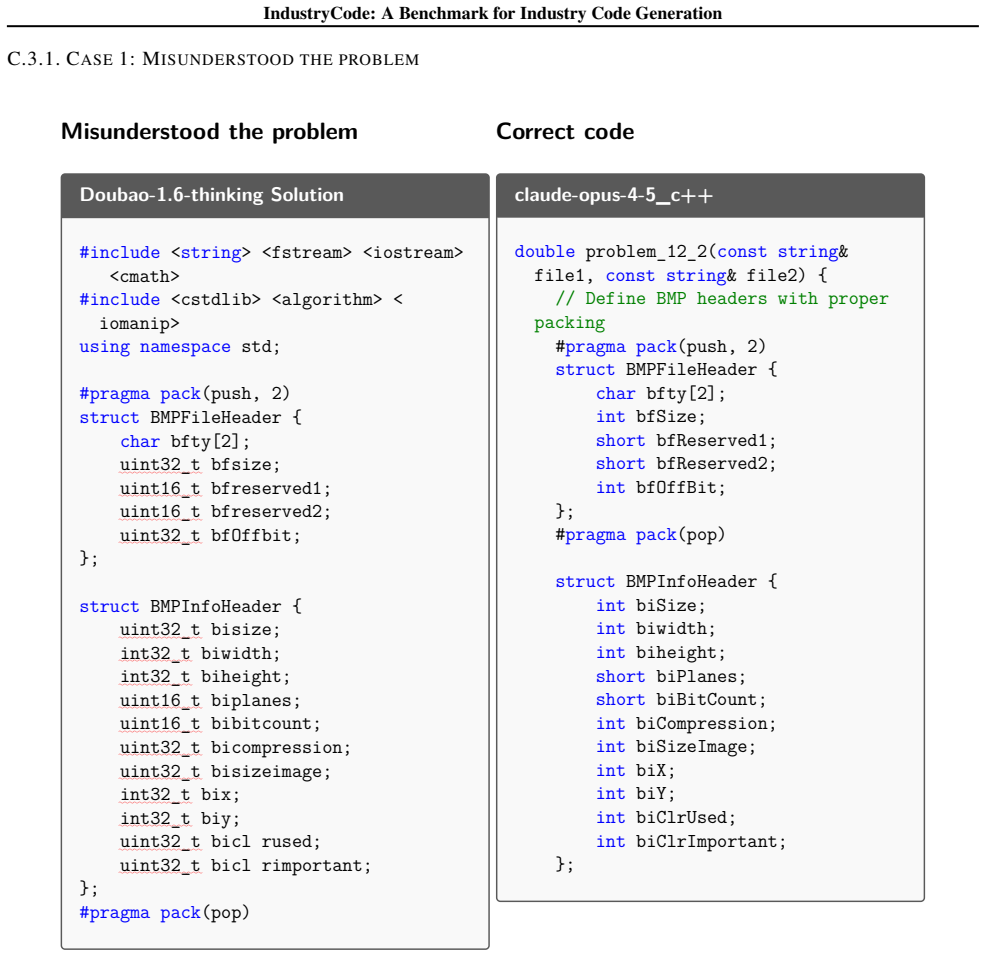Click the 'Misunderstood the problem' bold heading
This screenshot has height=956, width=985.
(209, 131)
